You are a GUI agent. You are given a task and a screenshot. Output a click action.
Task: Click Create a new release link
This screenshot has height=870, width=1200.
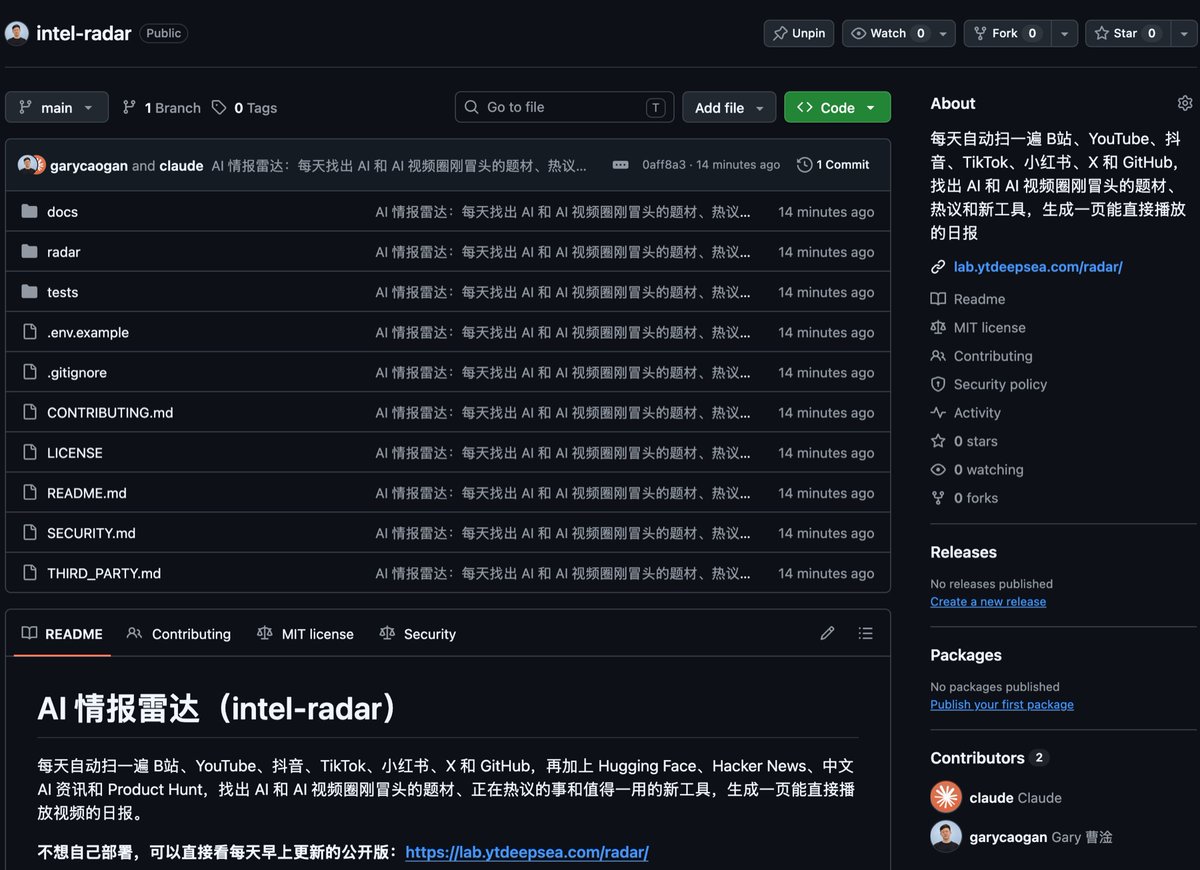point(988,602)
